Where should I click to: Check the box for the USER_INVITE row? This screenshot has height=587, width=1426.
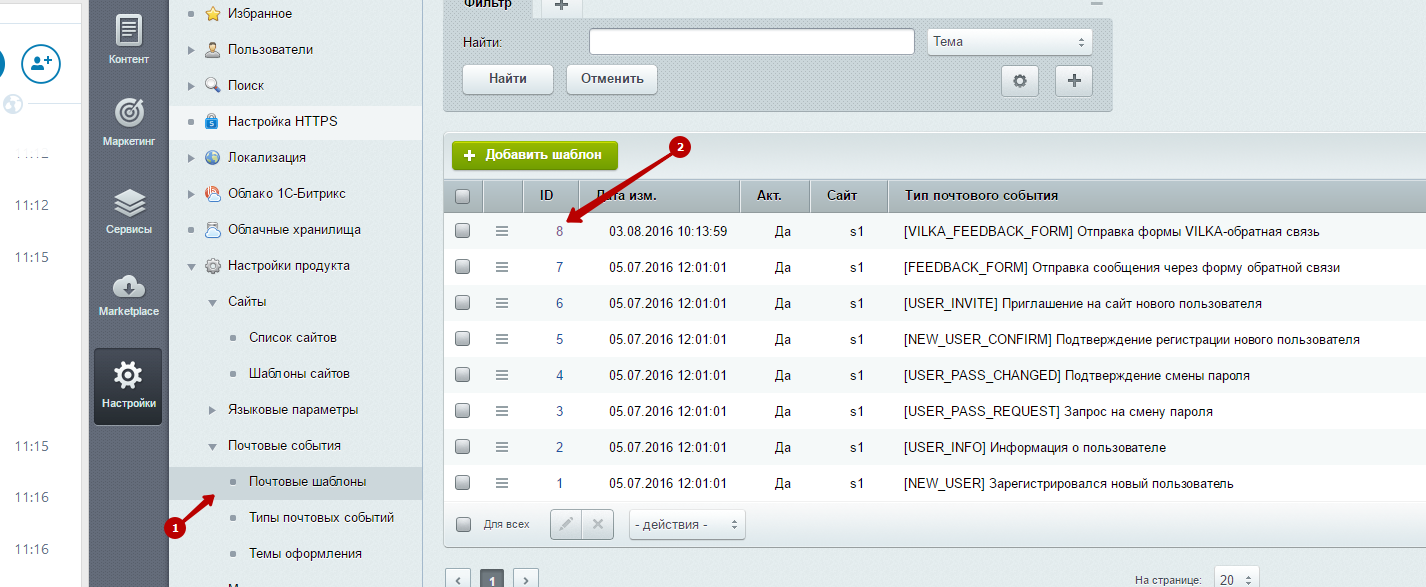click(x=462, y=303)
